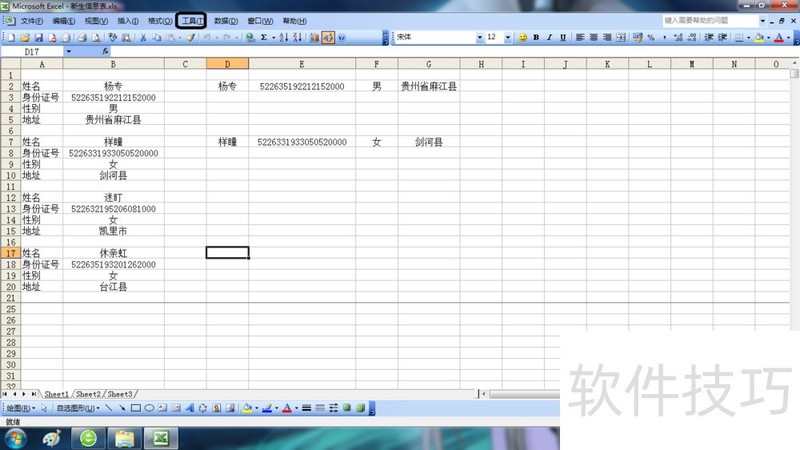Image resolution: width=800 pixels, height=450 pixels.
Task: Select the oval drawing tool
Action: (149, 408)
